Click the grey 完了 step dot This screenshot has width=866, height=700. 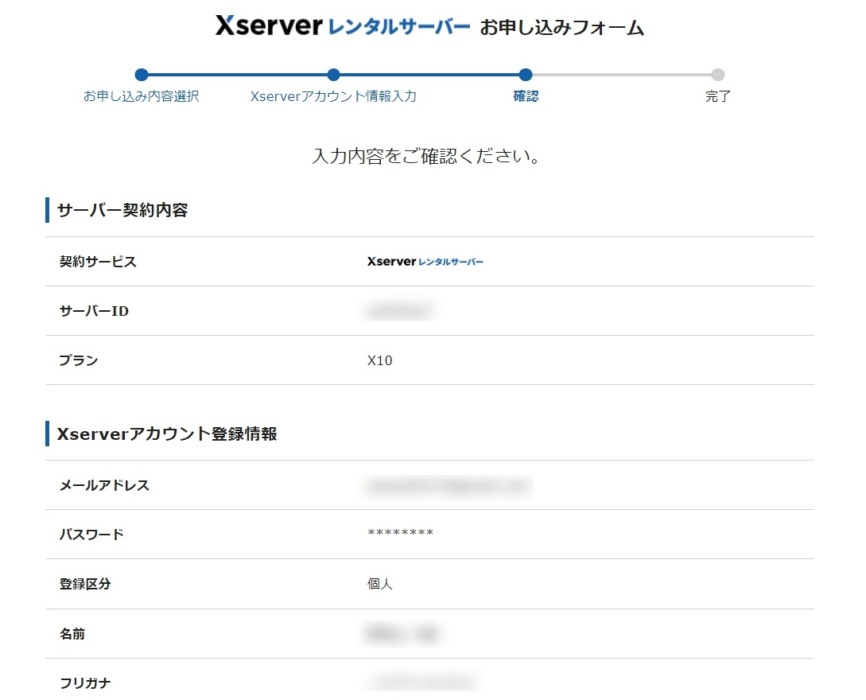[718, 75]
